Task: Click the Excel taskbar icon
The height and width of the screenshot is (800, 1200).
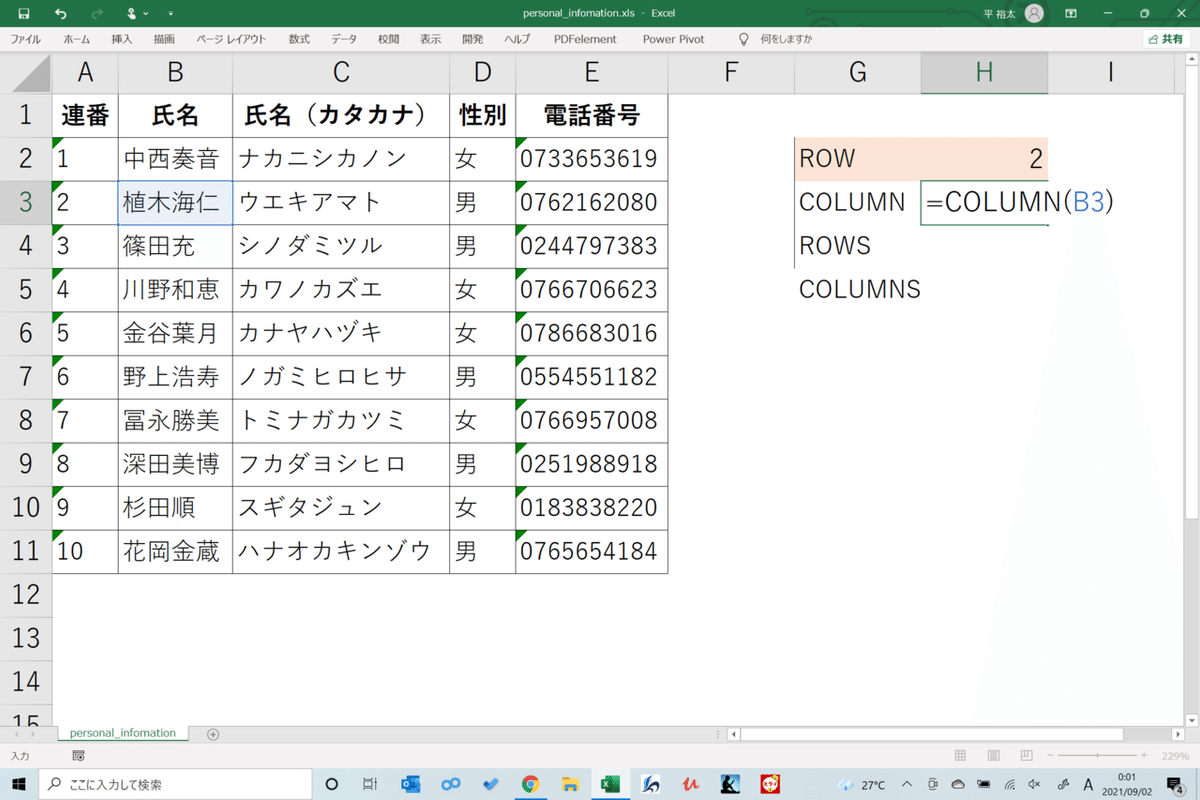Action: coord(610,784)
